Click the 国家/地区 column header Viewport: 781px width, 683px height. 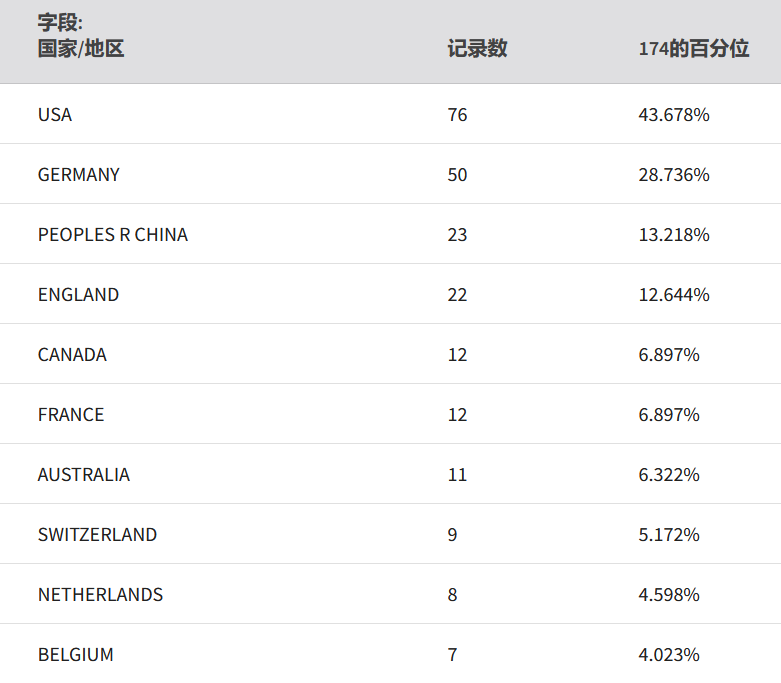pyautogui.click(x=81, y=49)
